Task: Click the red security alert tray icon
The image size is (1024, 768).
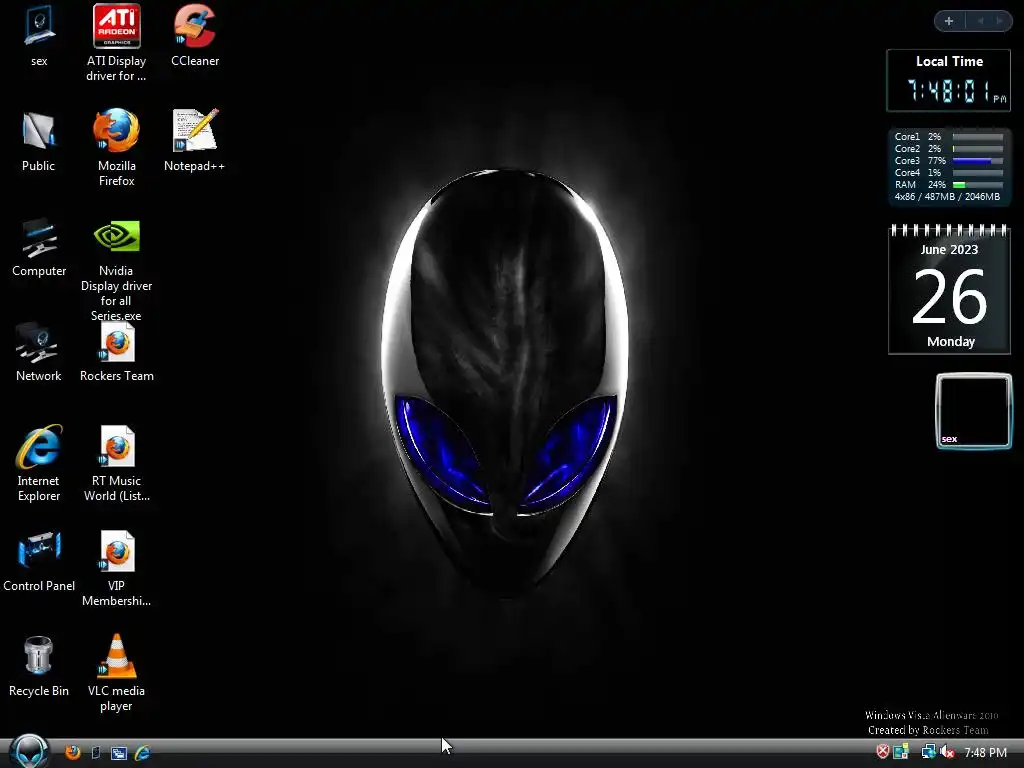Action: [882, 752]
